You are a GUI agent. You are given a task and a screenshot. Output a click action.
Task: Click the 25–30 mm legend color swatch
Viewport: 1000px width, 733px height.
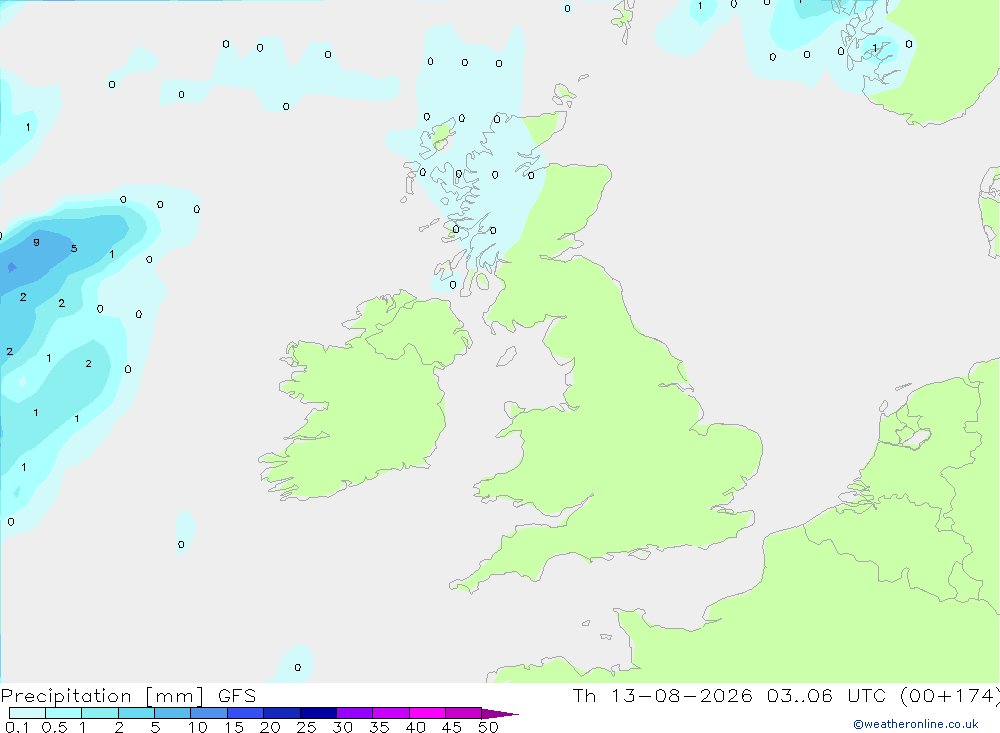tap(318, 713)
